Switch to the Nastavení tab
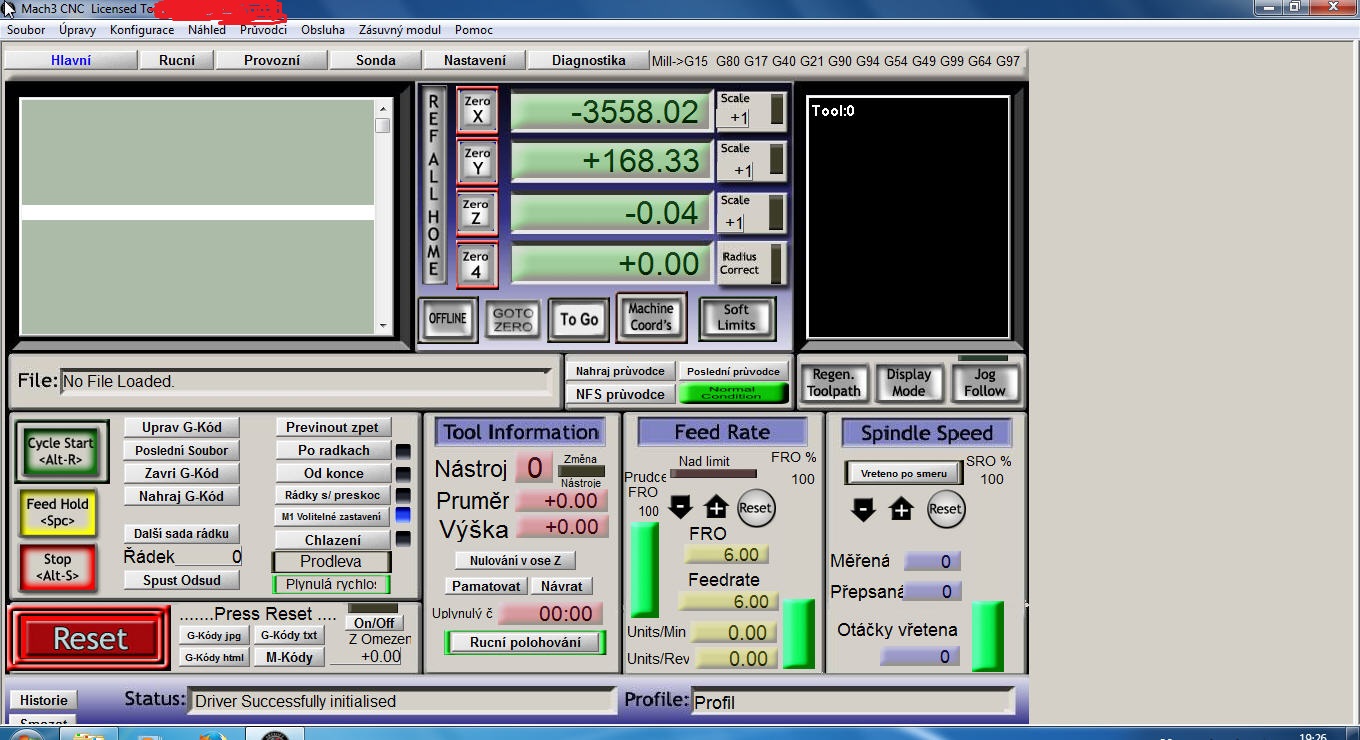 (x=475, y=60)
